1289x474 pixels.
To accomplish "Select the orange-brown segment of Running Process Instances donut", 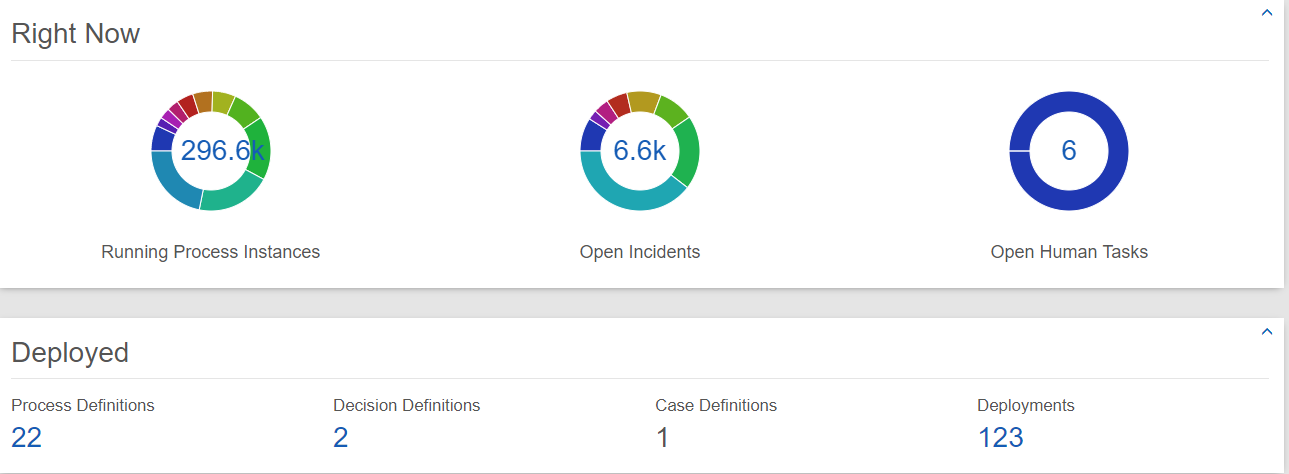I will 203,102.
